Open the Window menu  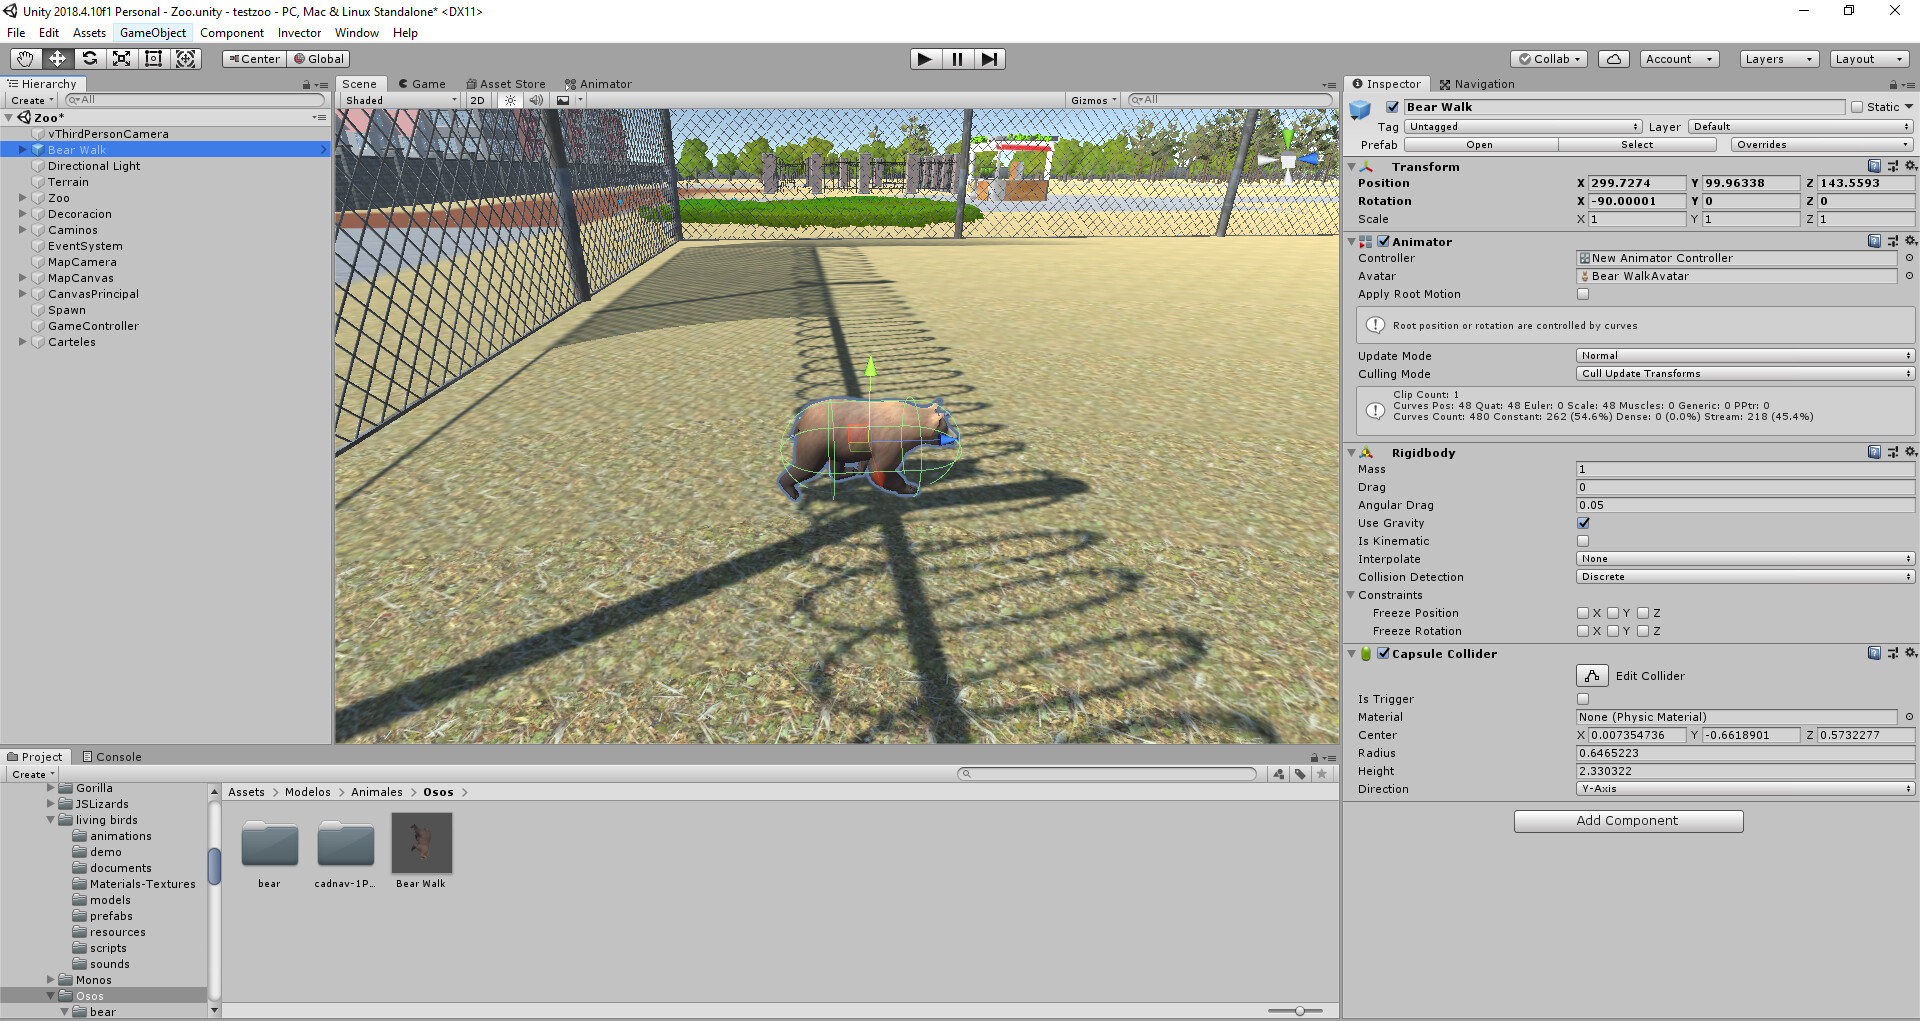coord(356,33)
